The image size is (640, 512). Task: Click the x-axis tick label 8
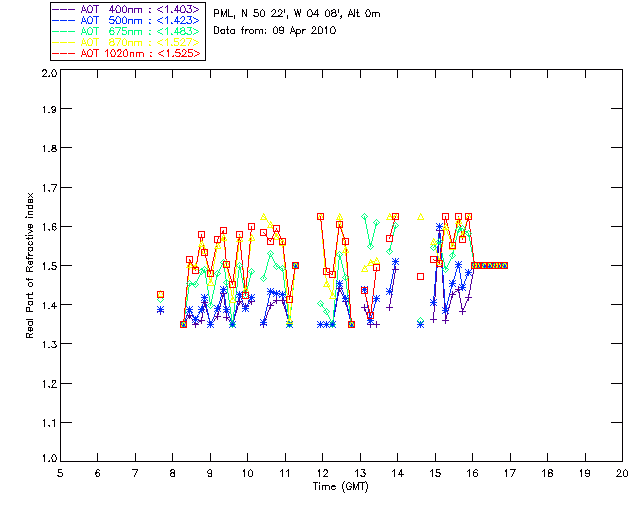click(x=173, y=473)
